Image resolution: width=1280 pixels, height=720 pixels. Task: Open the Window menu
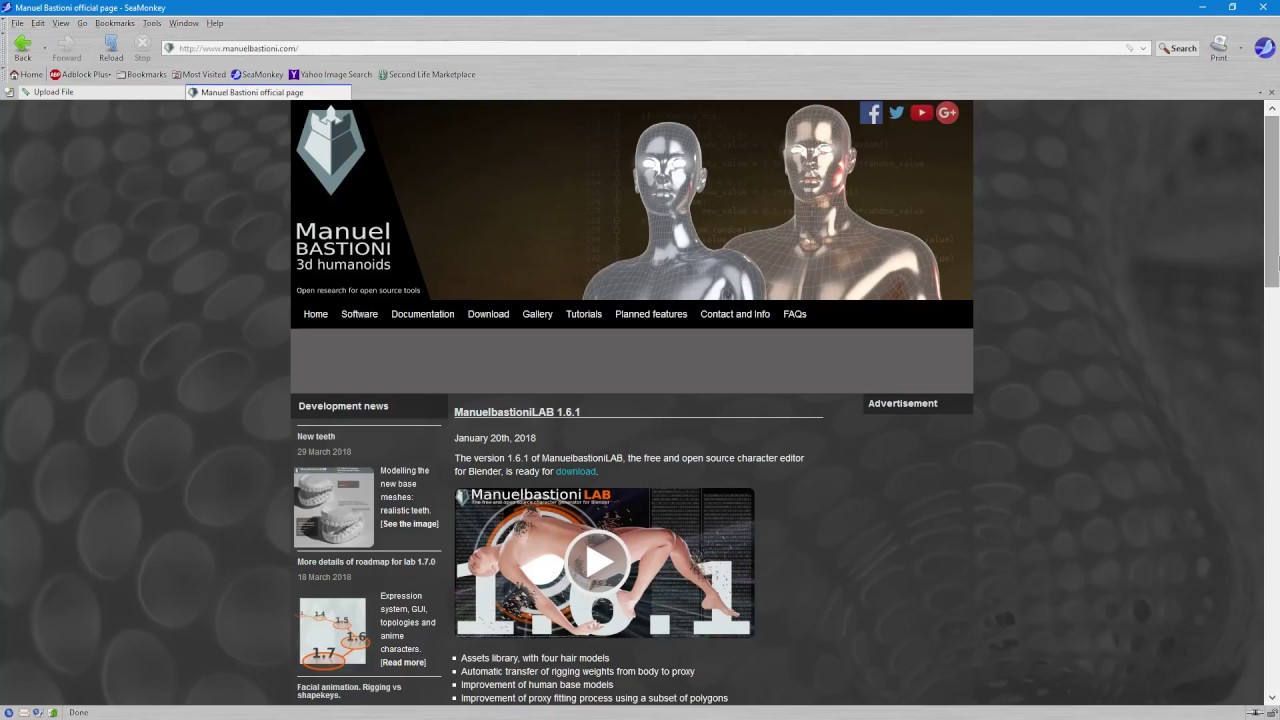click(x=184, y=23)
